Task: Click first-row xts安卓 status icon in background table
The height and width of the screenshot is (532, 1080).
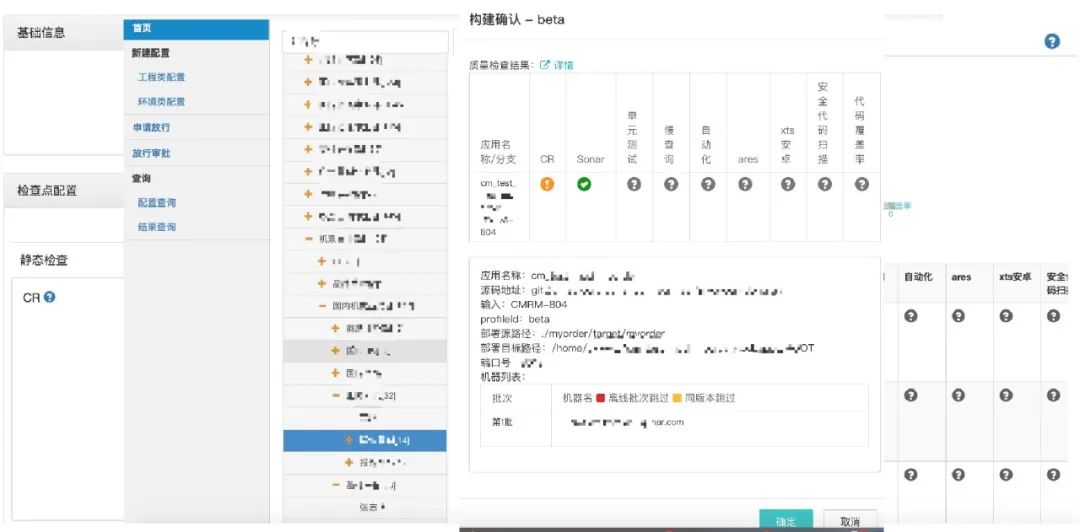Action: [x=1006, y=316]
